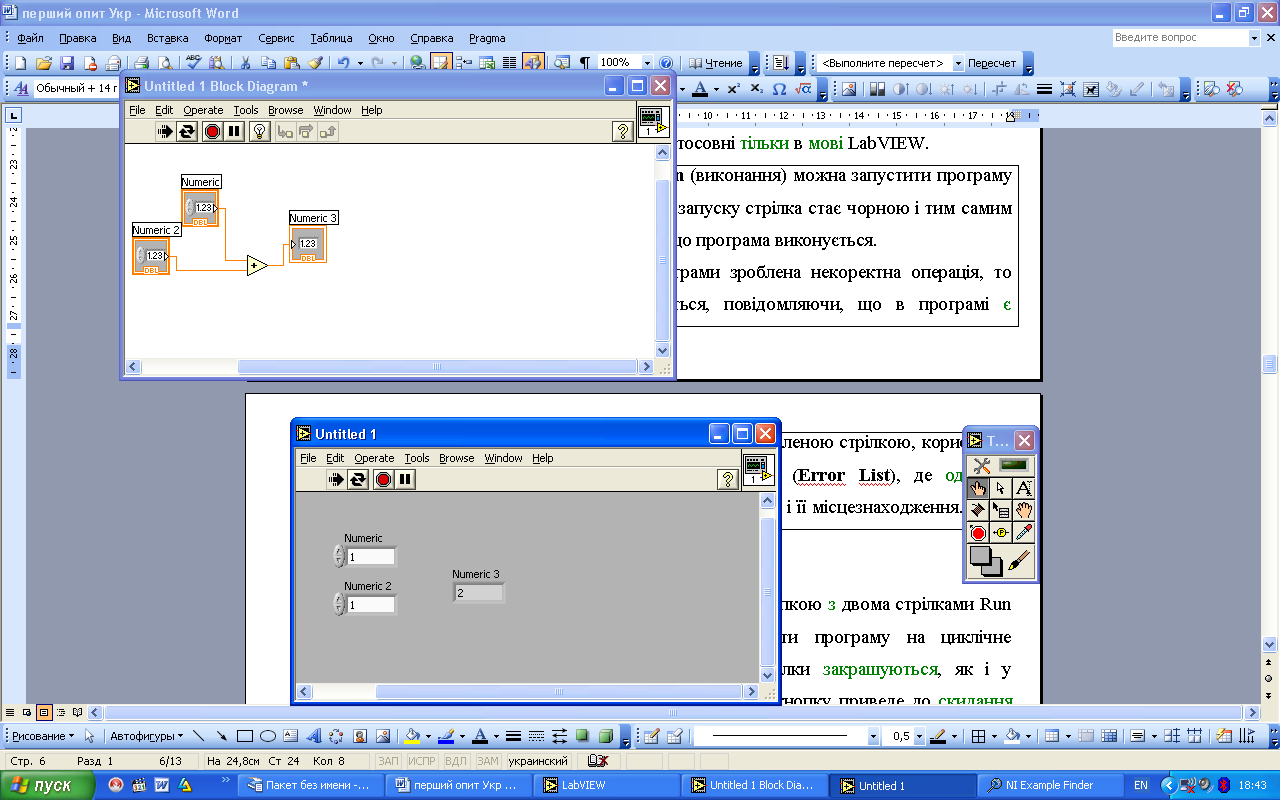Click Word subscript x₂ button
Viewport: 1280px width, 800px height.
tap(755, 88)
